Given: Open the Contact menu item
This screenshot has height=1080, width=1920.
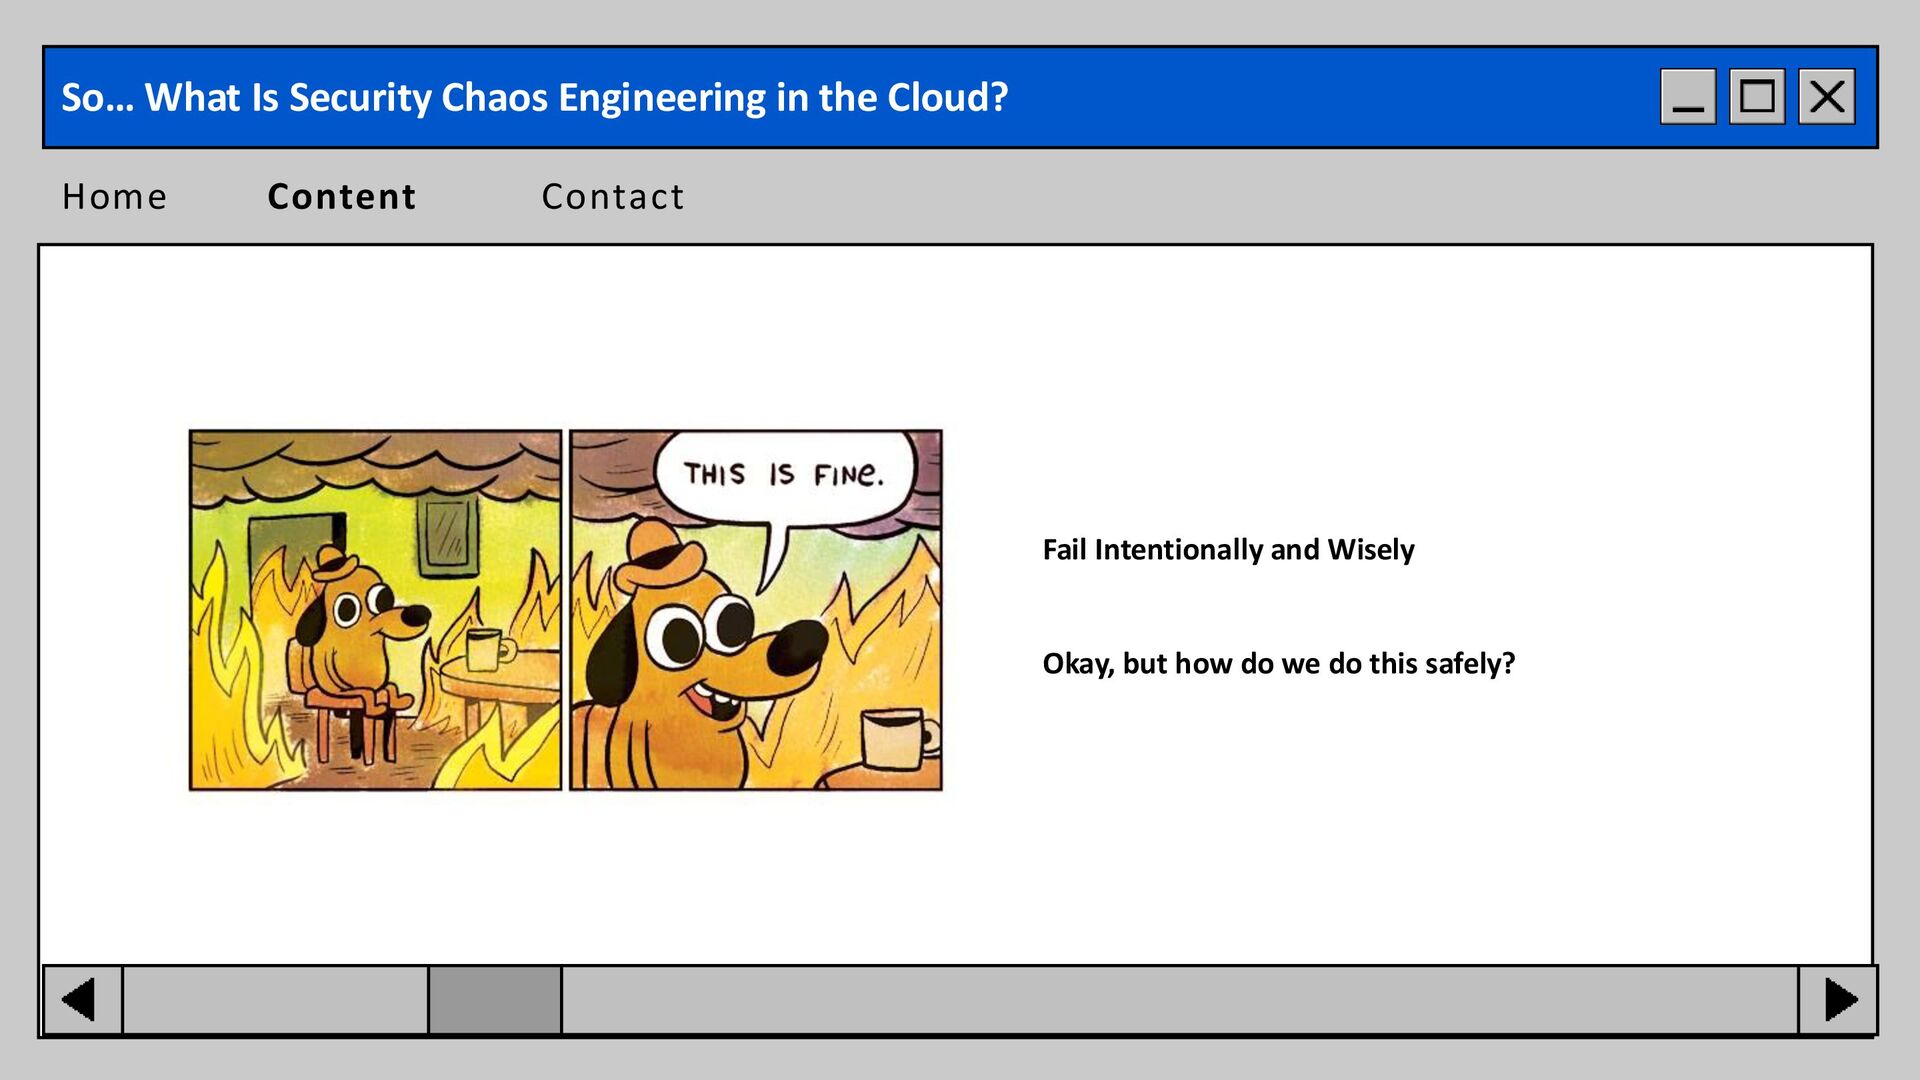Looking at the screenshot, I should (x=613, y=197).
